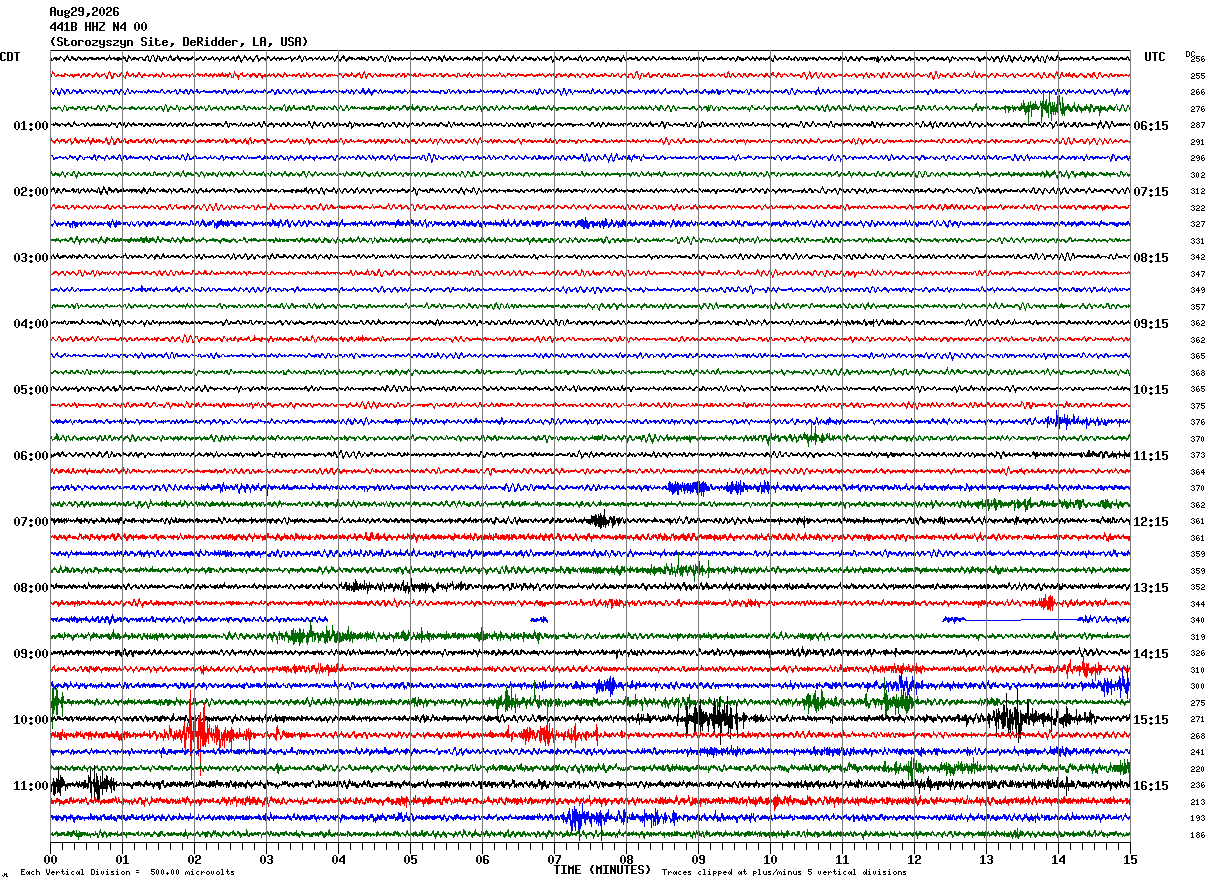
Task: Click the 06:15 UTC time label
Action: click(1151, 126)
